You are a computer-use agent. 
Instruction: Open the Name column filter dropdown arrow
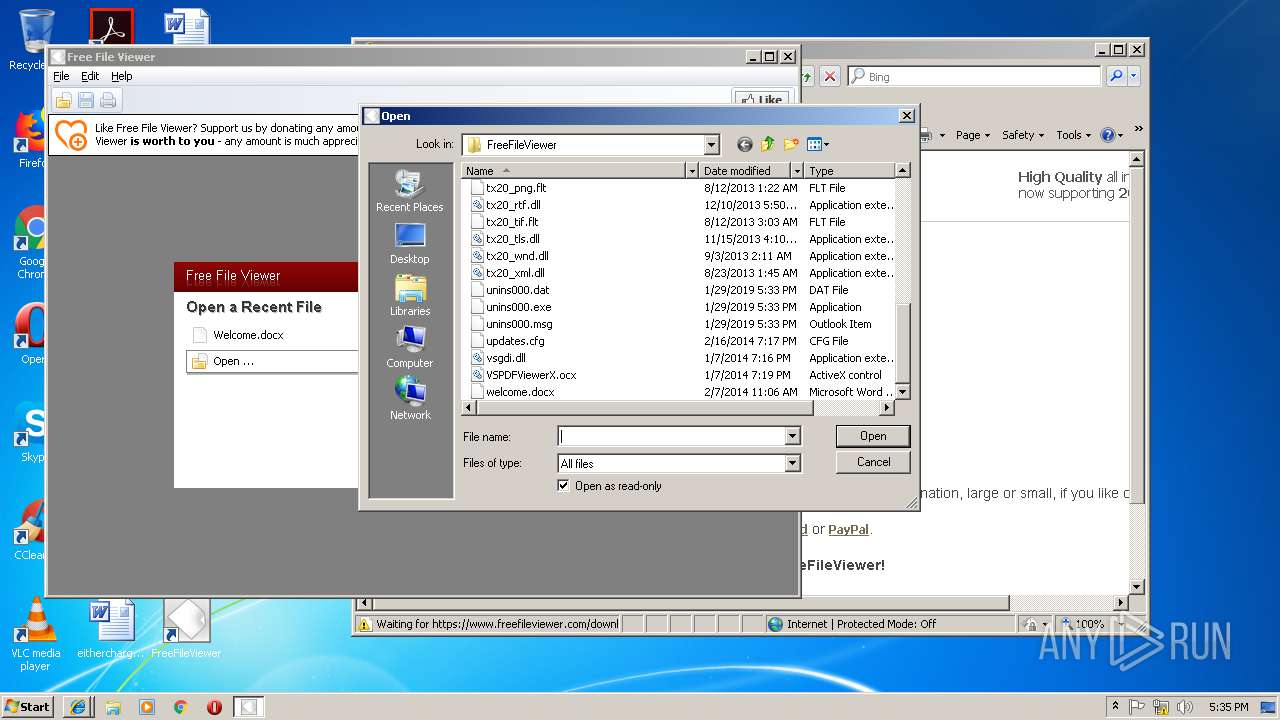[691, 171]
